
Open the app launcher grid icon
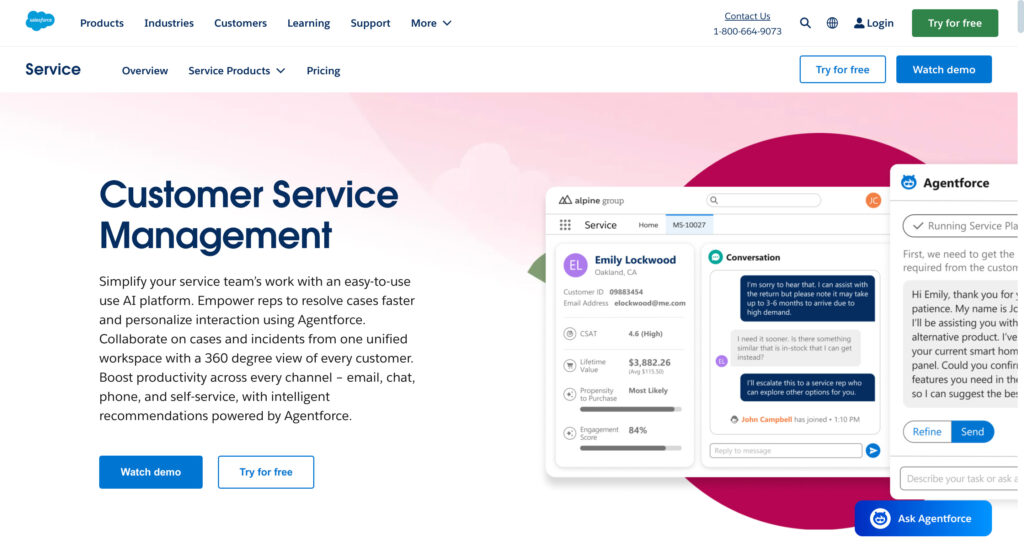pos(566,225)
